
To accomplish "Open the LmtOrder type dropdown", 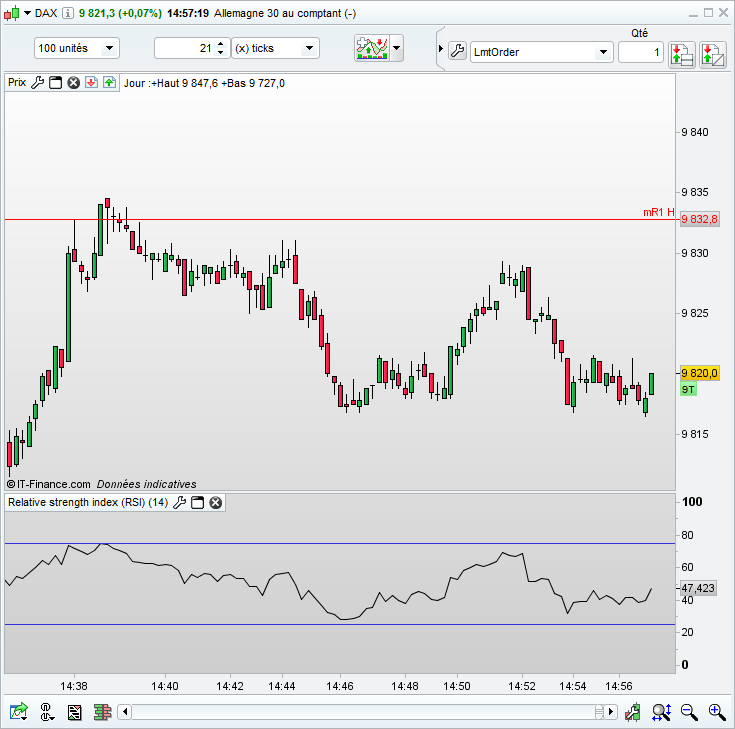I will pos(541,52).
